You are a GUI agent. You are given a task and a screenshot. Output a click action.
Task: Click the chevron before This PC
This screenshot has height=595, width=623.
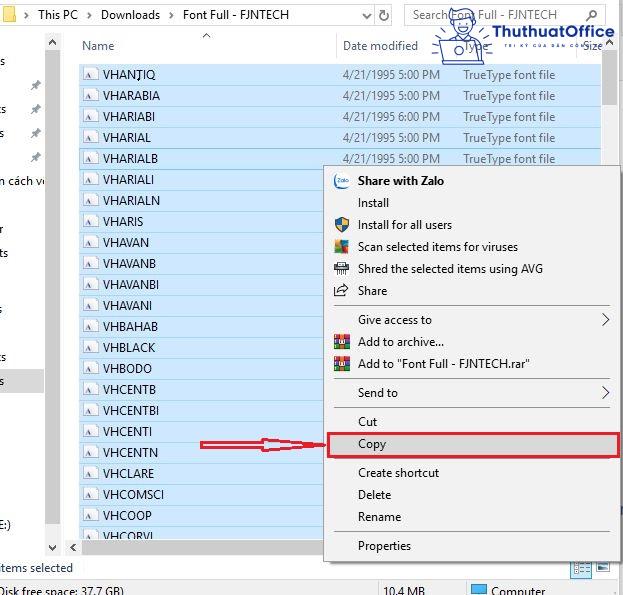[26, 15]
